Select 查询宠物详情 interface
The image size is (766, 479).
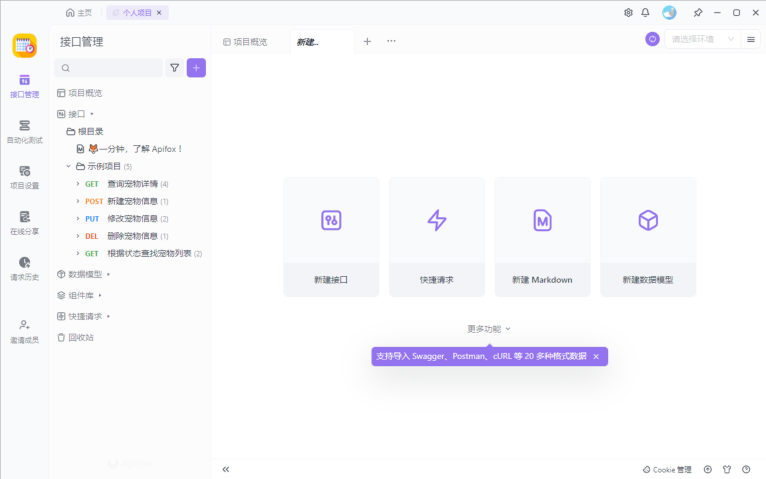[x=132, y=184]
